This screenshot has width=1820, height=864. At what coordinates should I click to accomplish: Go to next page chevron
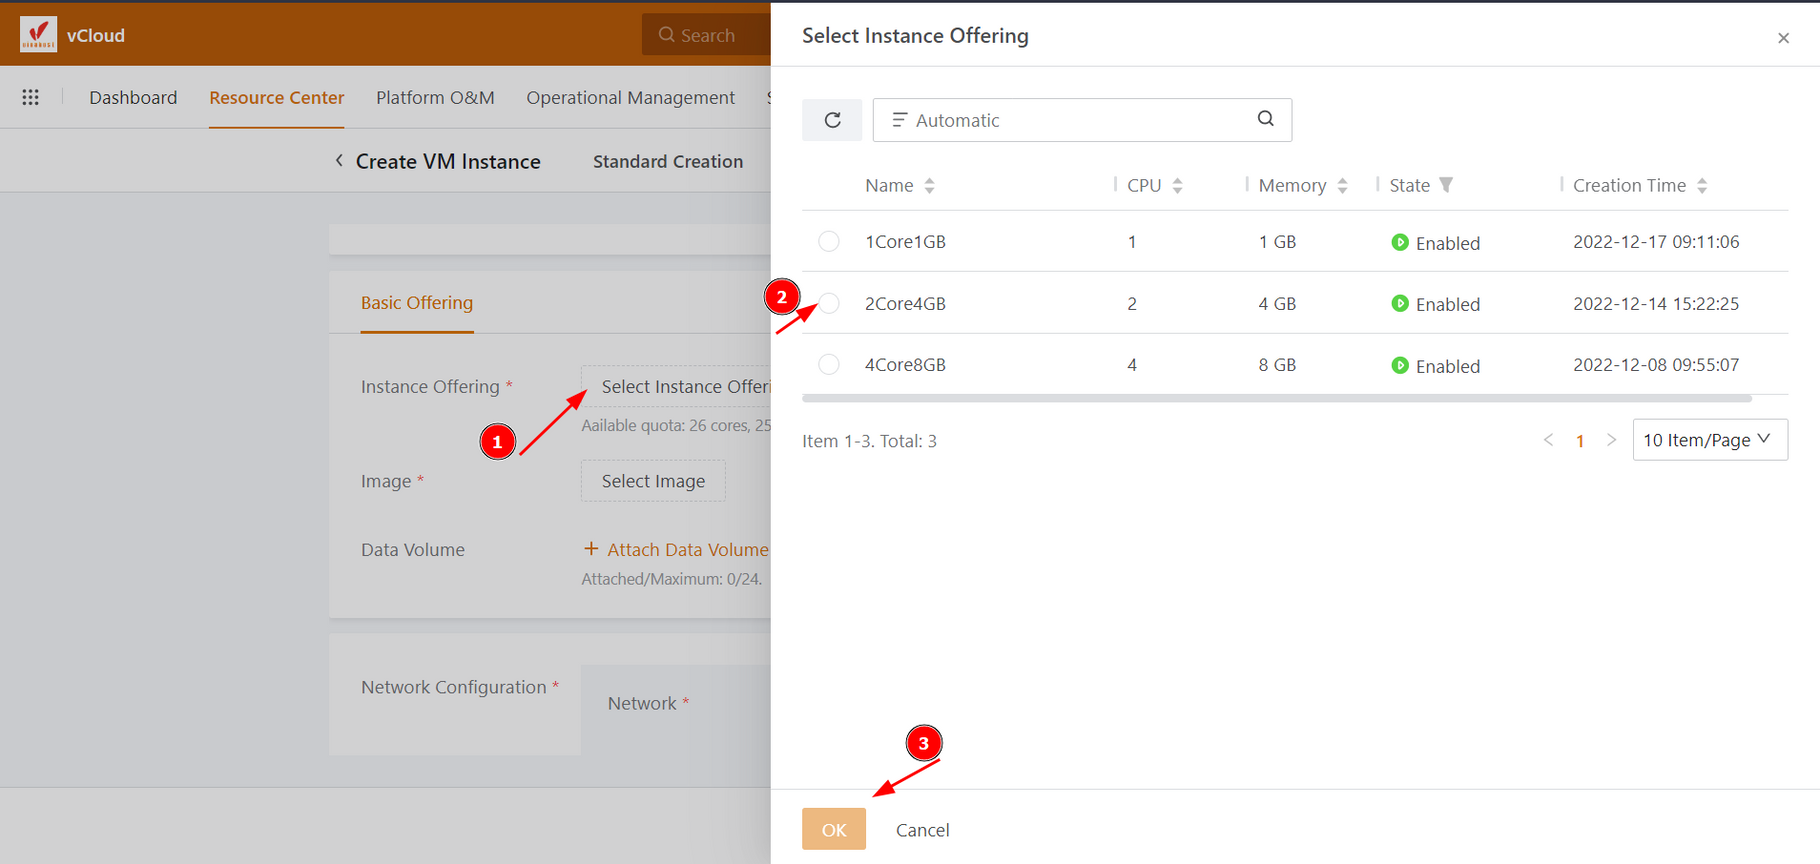tap(1611, 440)
